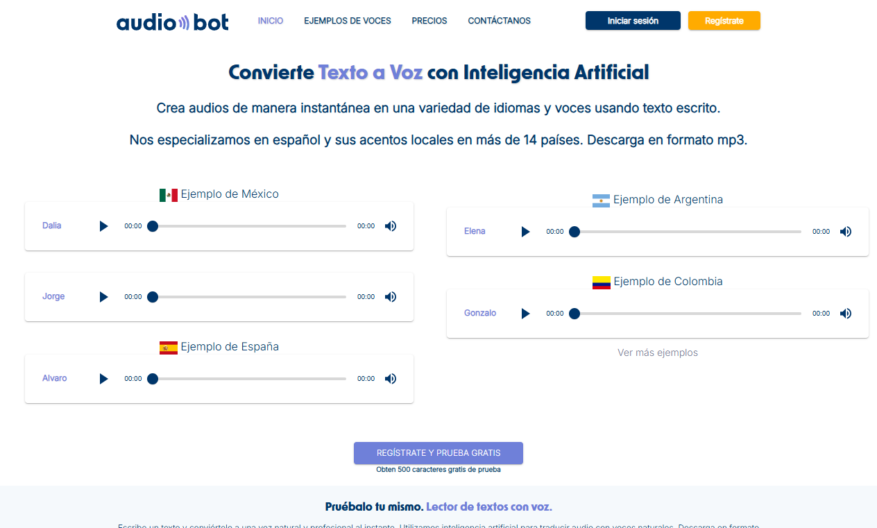
Task: Click the orange Regístrate button
Action: [x=724, y=21]
